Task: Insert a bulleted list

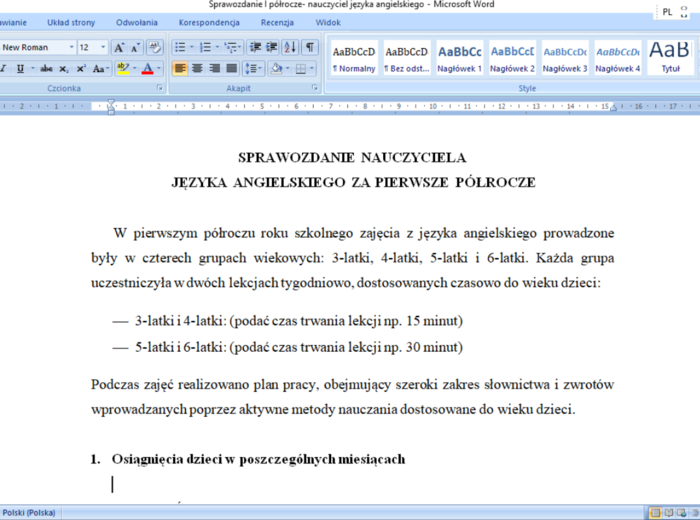Action: 180,47
